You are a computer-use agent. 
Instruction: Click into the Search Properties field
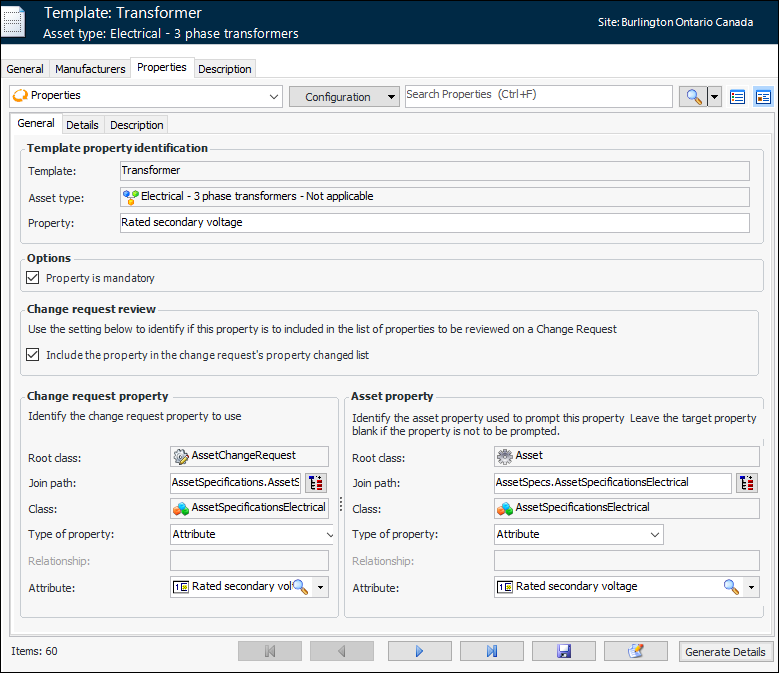pos(538,96)
